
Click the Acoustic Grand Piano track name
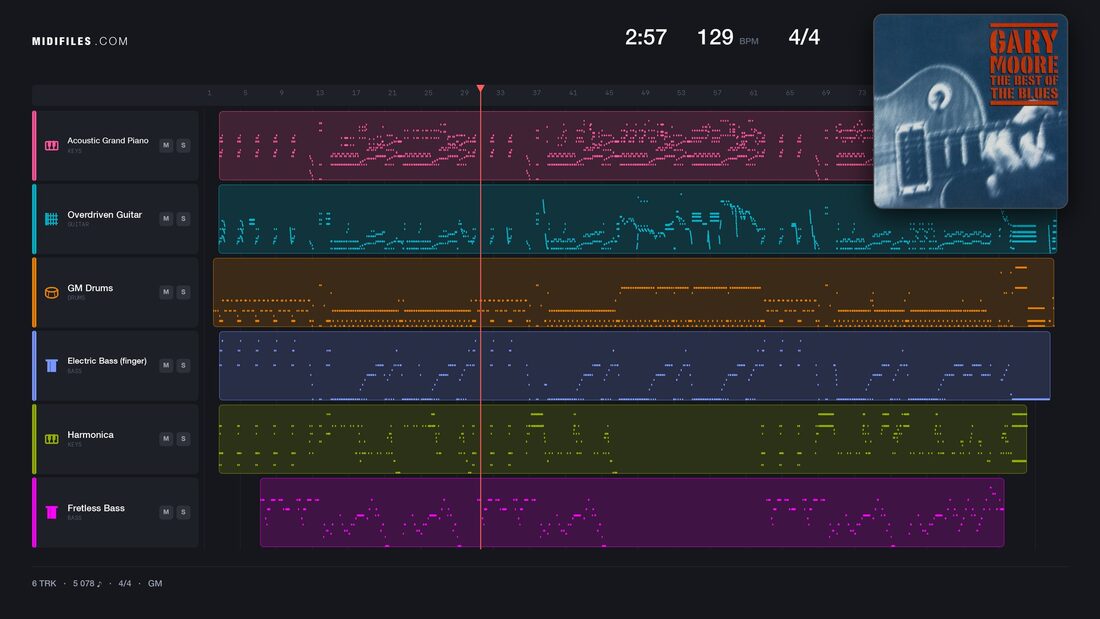[x=107, y=141]
